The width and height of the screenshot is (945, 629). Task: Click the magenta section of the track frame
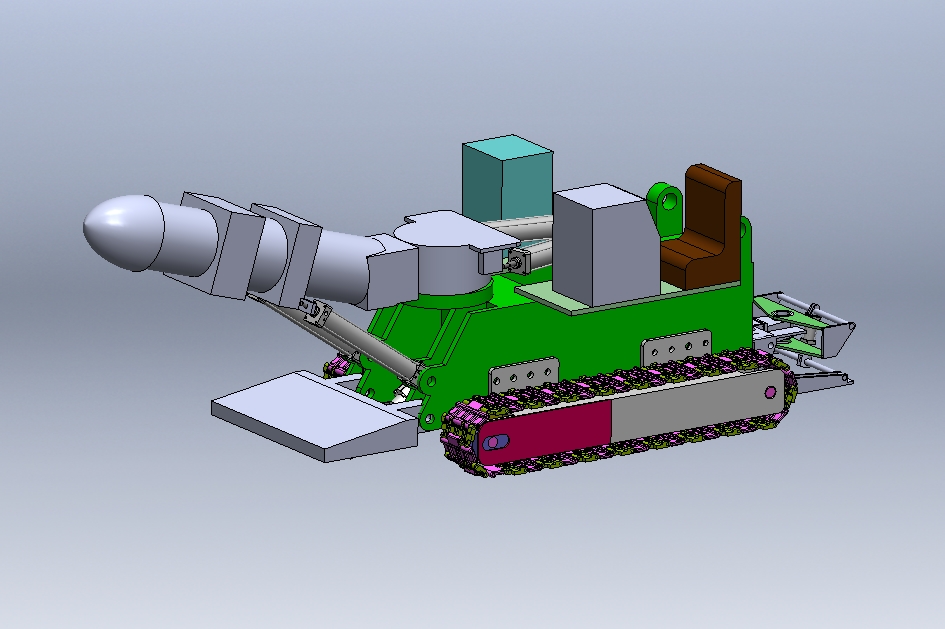[x=547, y=432]
